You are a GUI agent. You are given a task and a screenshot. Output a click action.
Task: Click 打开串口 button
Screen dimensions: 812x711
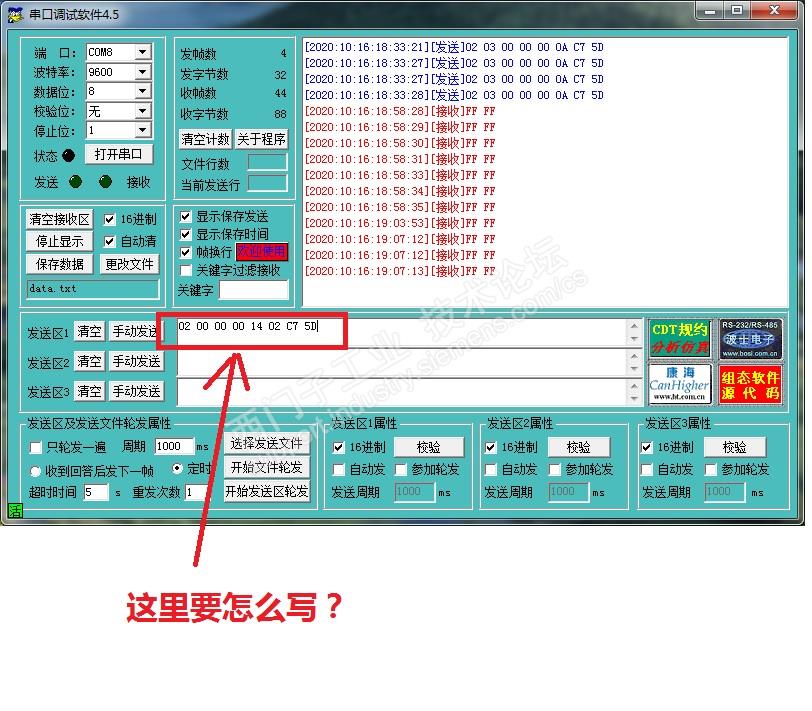[x=119, y=154]
